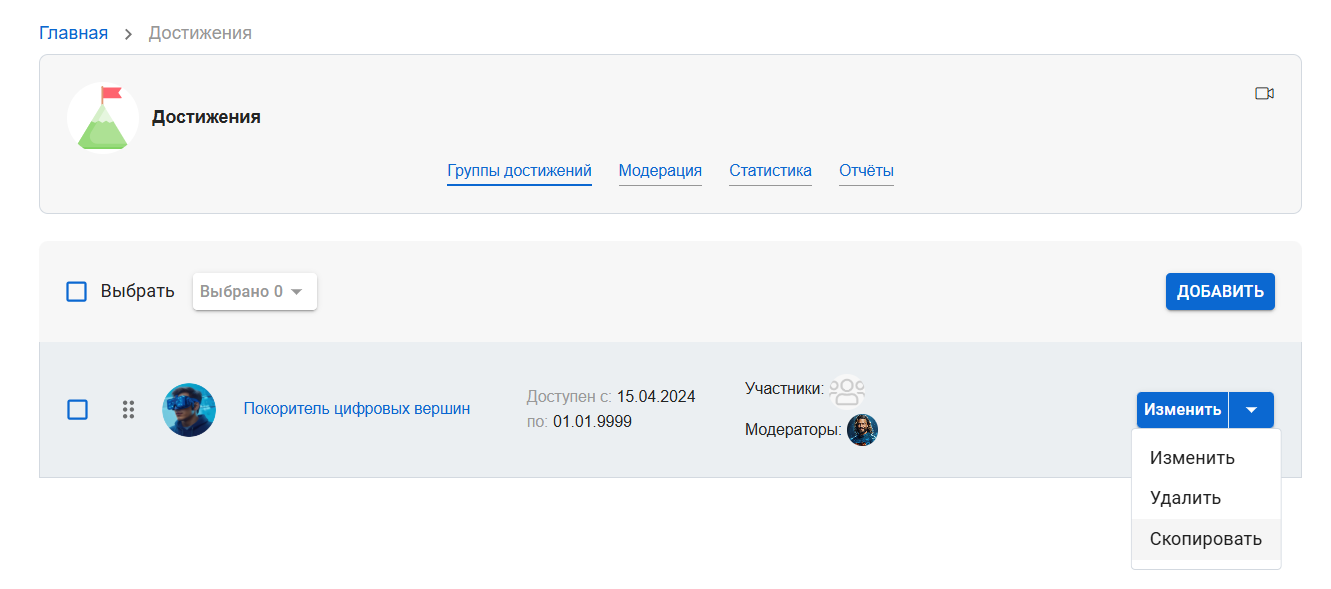
Task: Click the Выбрать label text
Action: coord(137,292)
